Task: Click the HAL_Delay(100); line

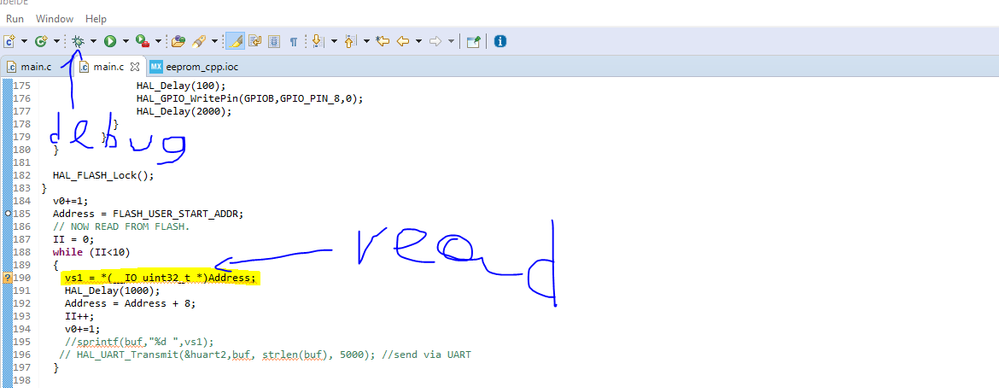Action: pyautogui.click(x=181, y=85)
